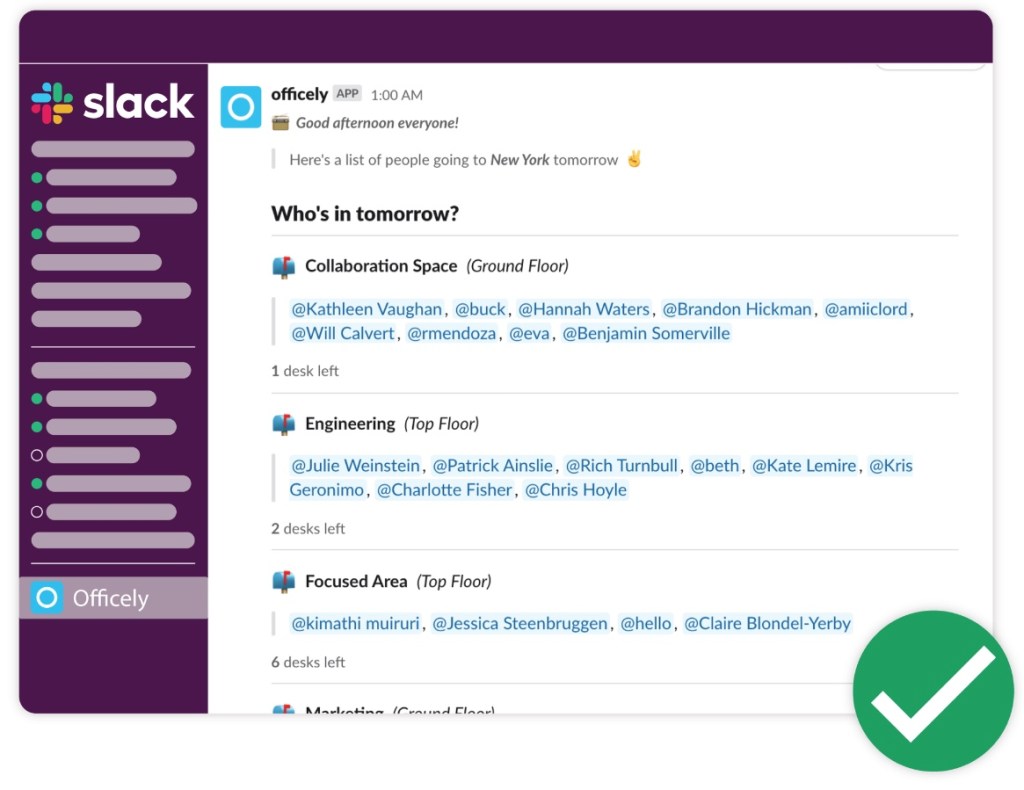Click the Collaboration Space mailbox icon

284,266
